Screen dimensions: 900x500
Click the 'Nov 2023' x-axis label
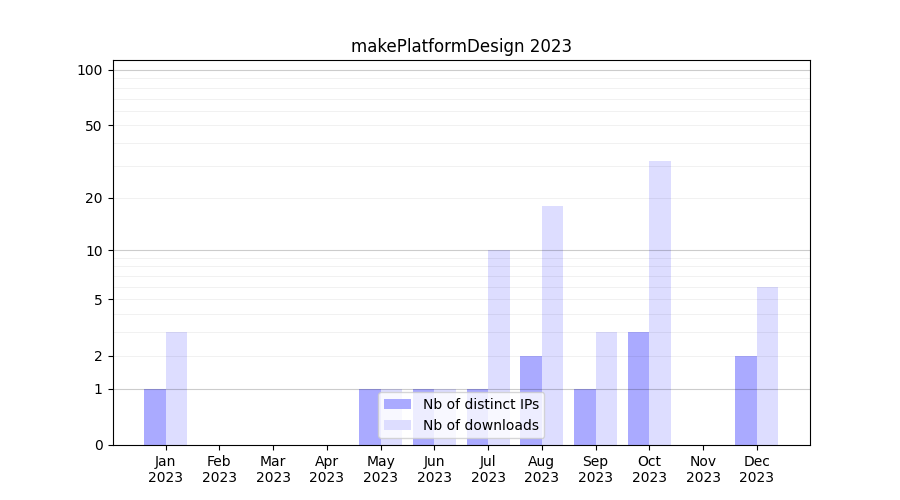pos(703,469)
